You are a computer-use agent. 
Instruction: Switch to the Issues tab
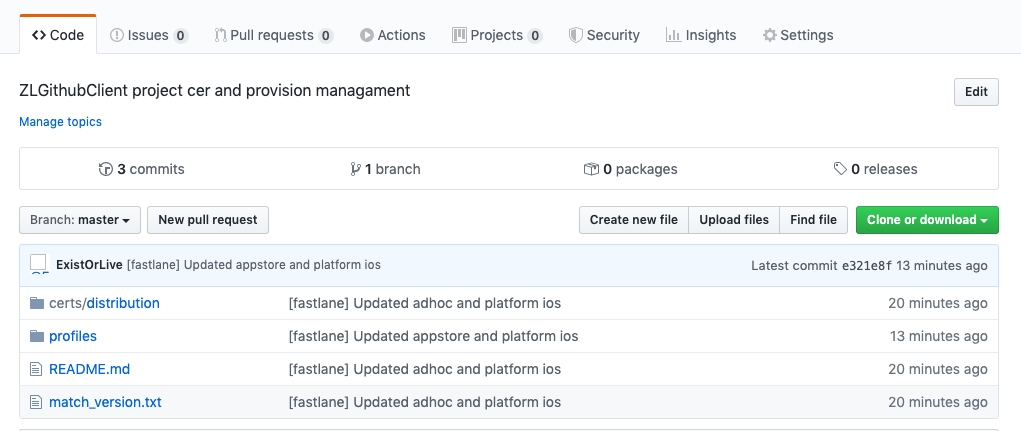click(x=148, y=35)
